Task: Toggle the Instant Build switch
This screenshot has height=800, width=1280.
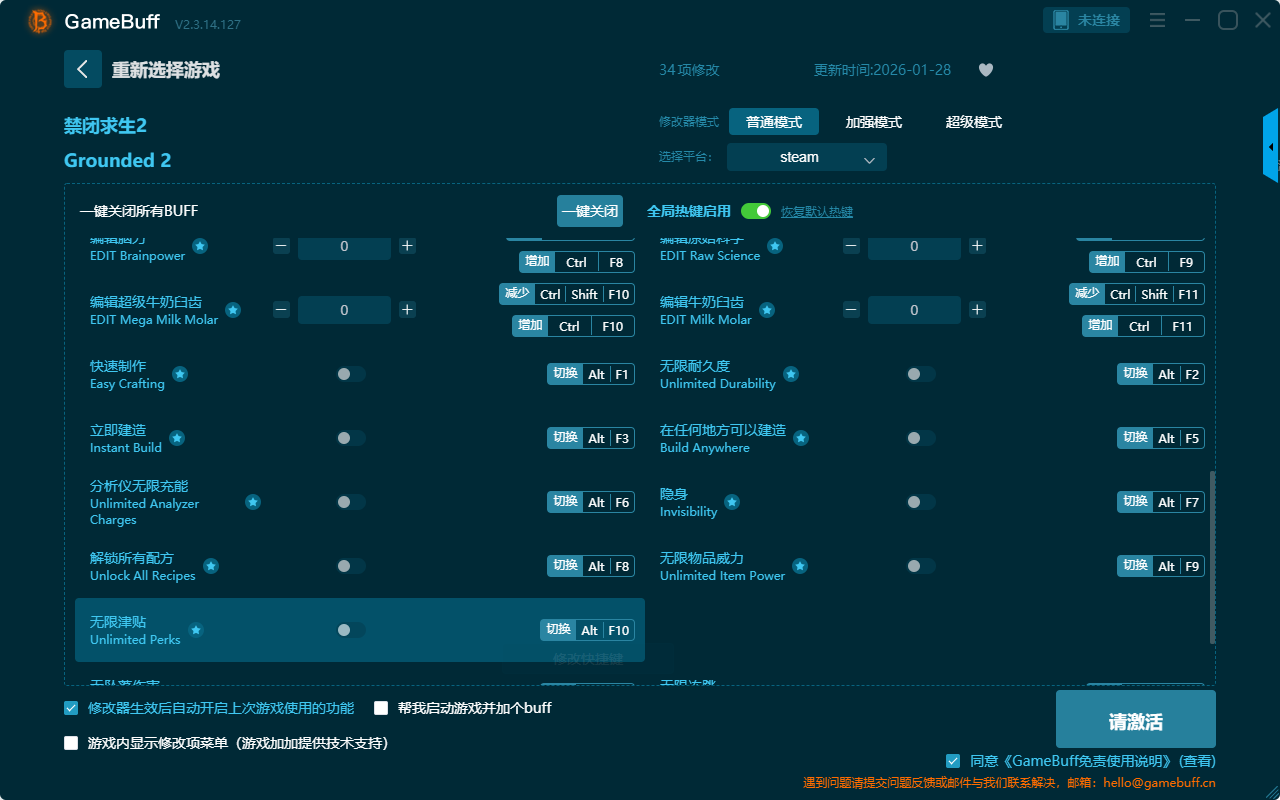Action: (350, 438)
